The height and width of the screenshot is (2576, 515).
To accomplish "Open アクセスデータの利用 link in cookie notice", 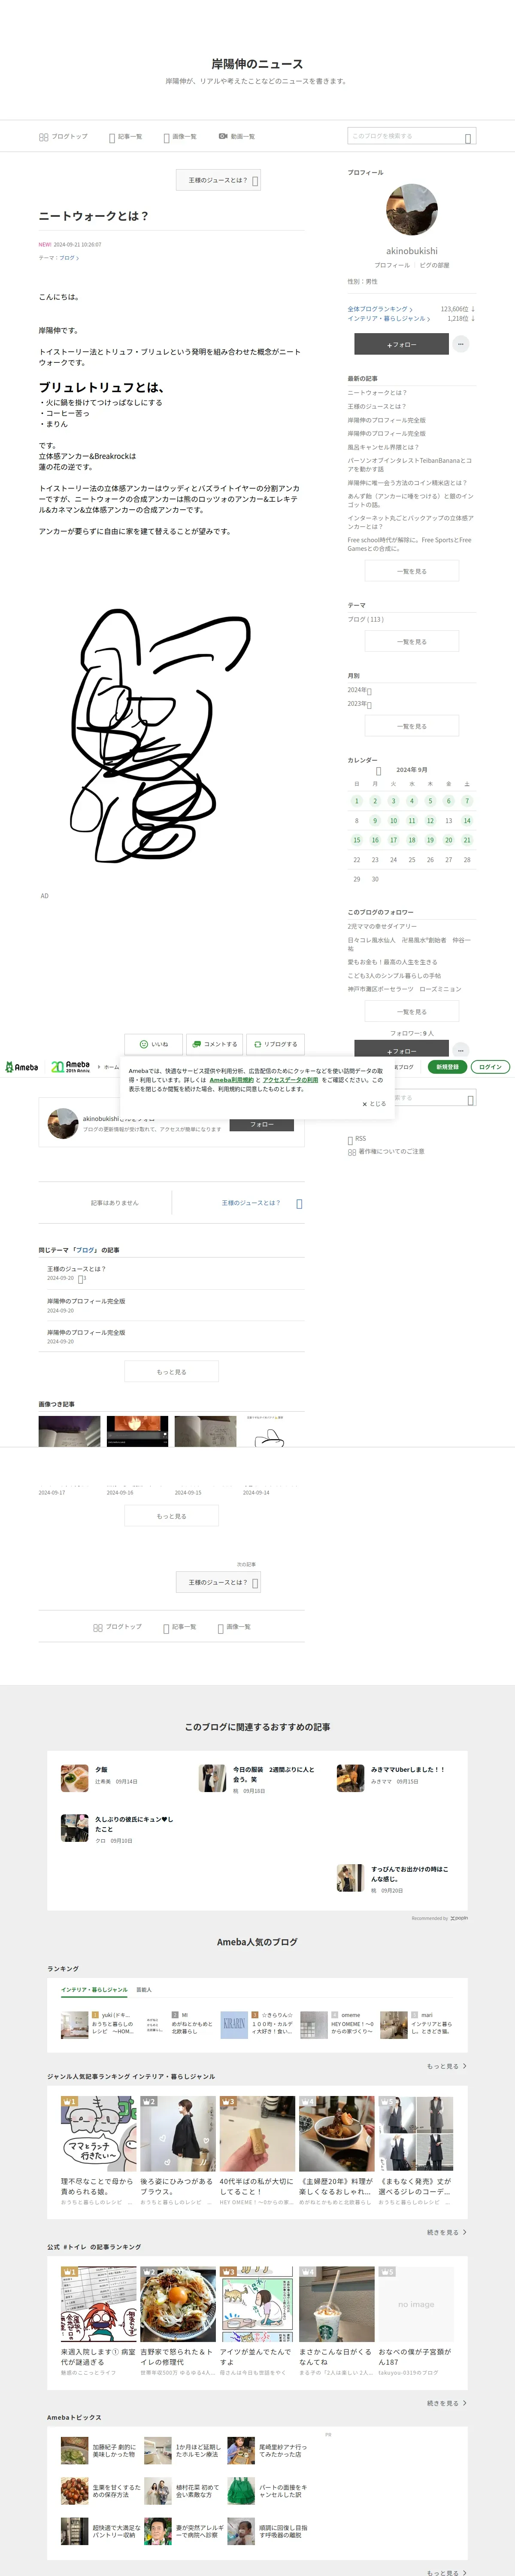I will [x=290, y=1080].
